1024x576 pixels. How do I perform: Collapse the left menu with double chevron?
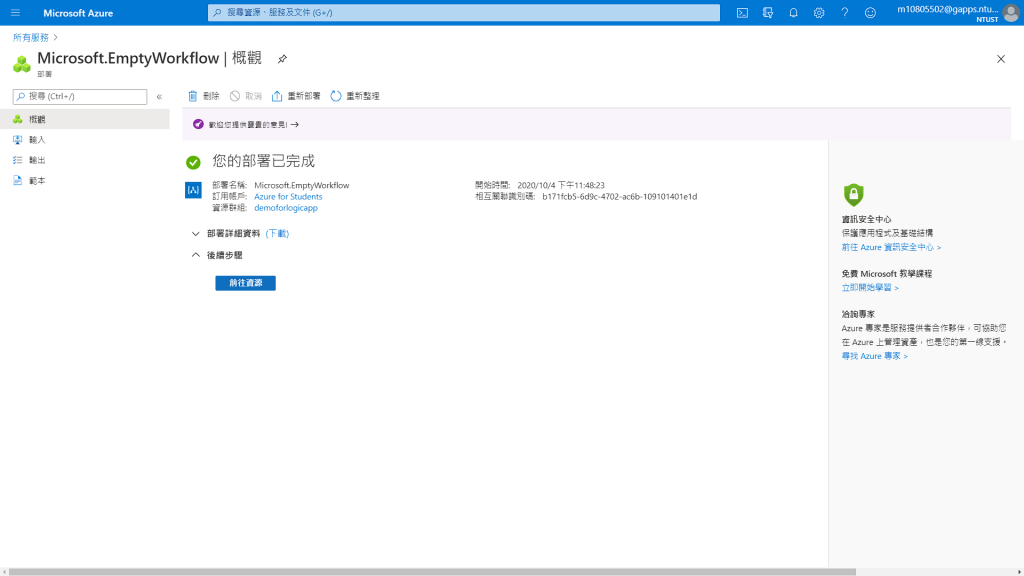click(x=159, y=97)
